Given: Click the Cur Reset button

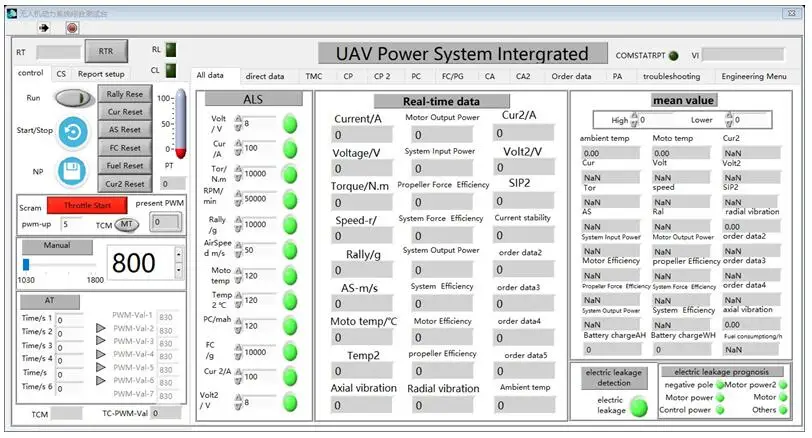Looking at the screenshot, I should (x=125, y=112).
